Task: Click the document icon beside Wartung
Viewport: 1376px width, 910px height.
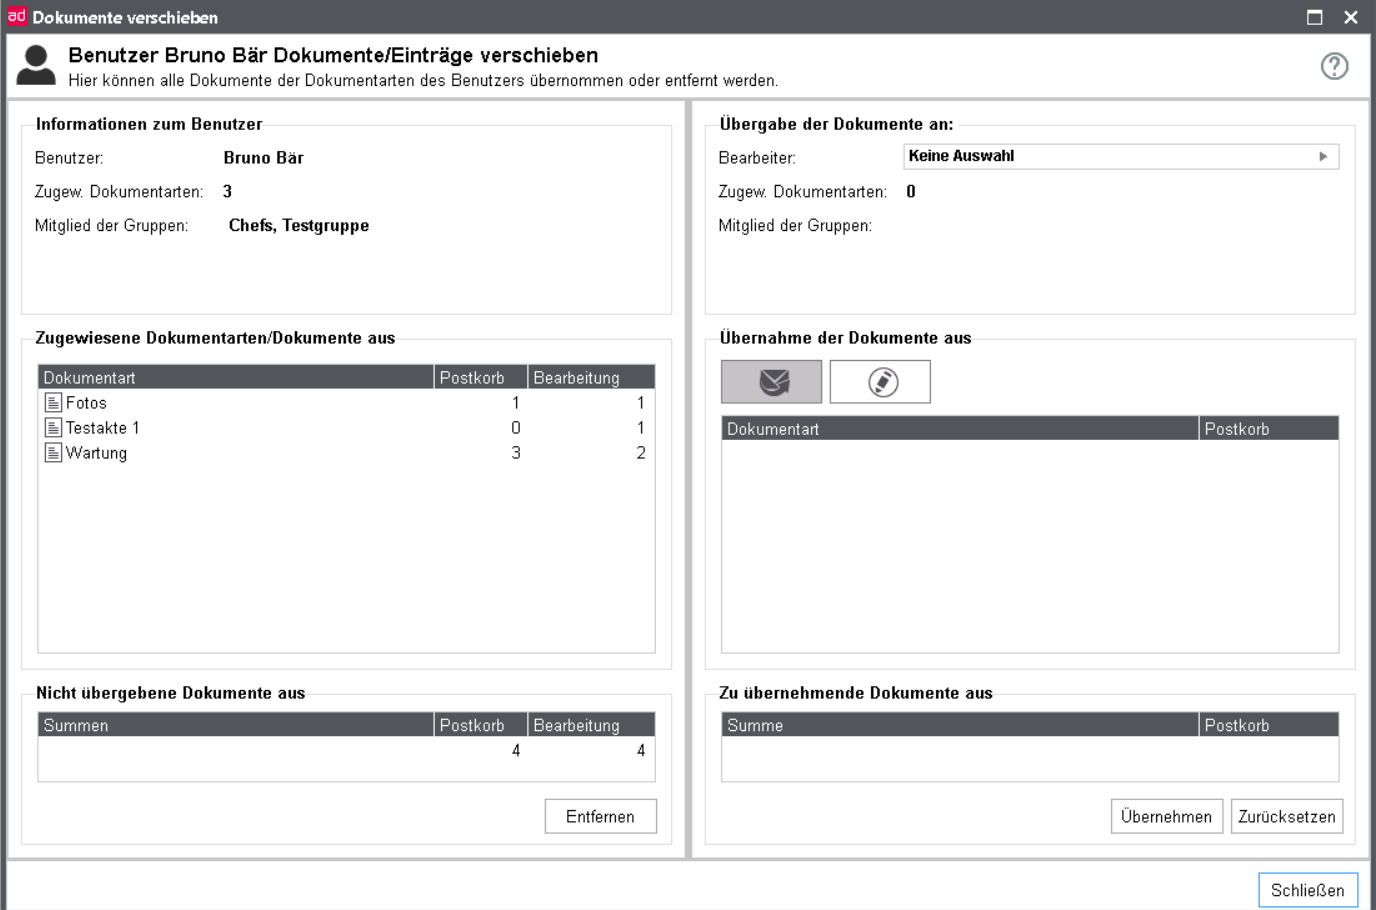Action: pyautogui.click(x=53, y=453)
